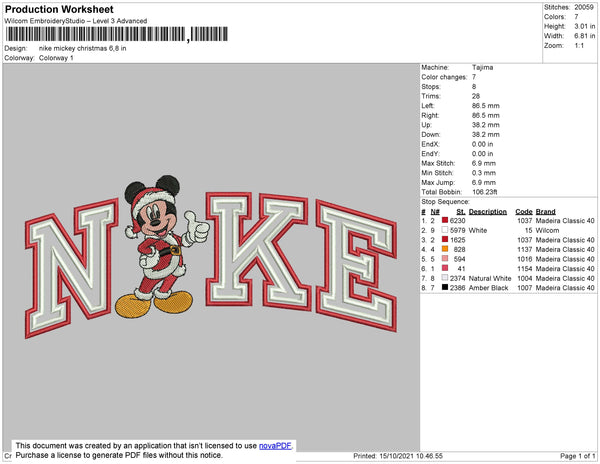The width and height of the screenshot is (600, 464).
Task: Click the Zoom value 1:1
Action: tap(579, 46)
